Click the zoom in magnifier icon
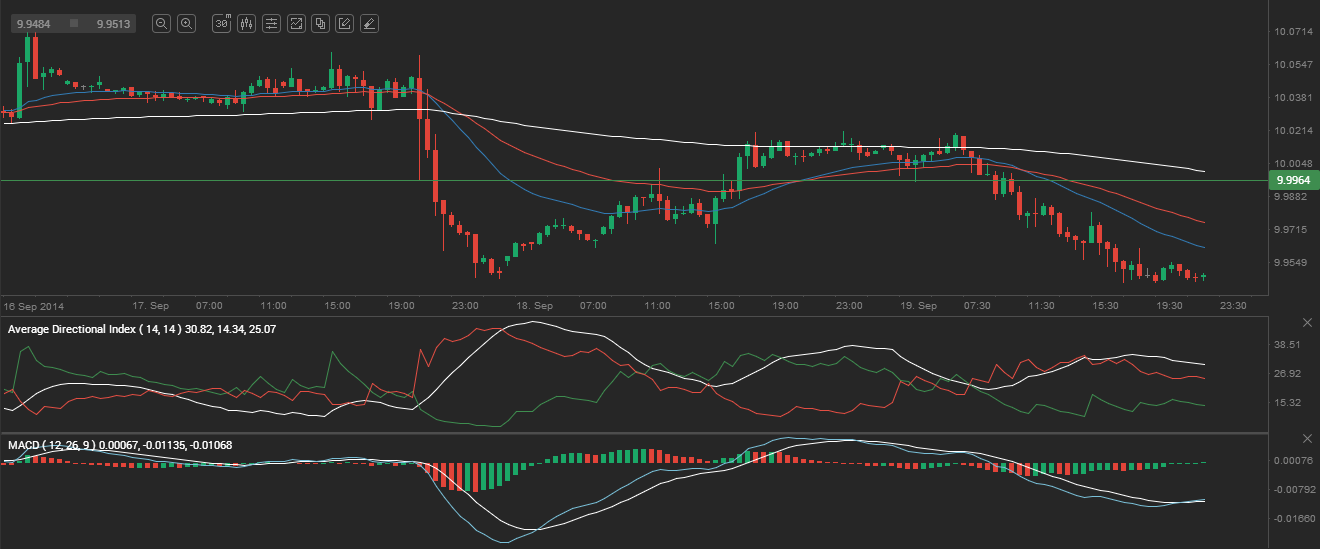 point(186,23)
